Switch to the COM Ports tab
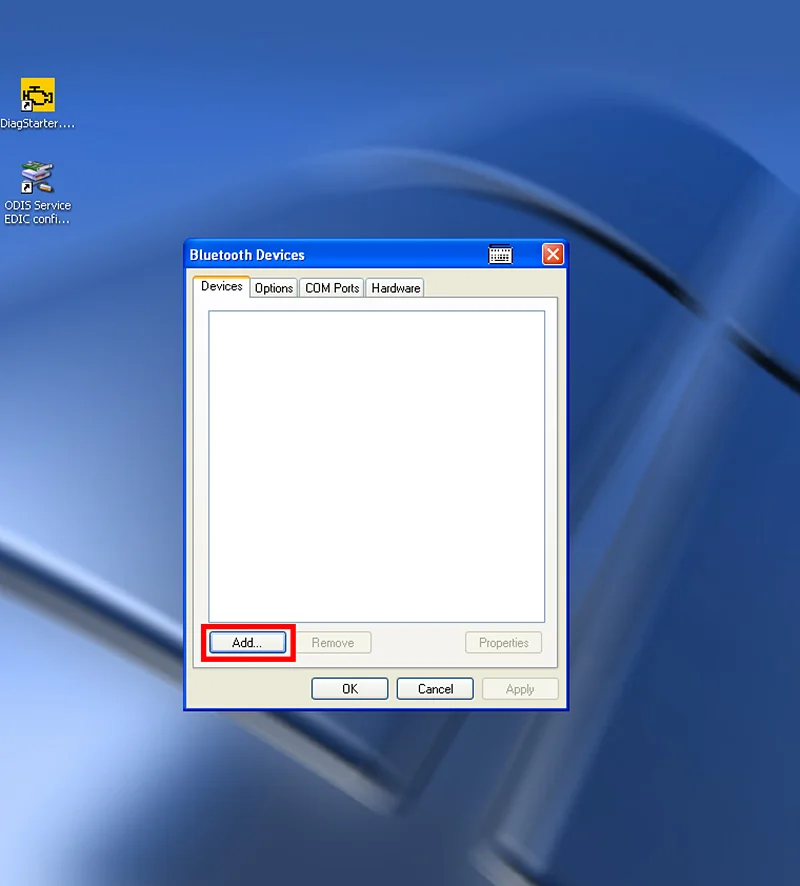 [332, 288]
